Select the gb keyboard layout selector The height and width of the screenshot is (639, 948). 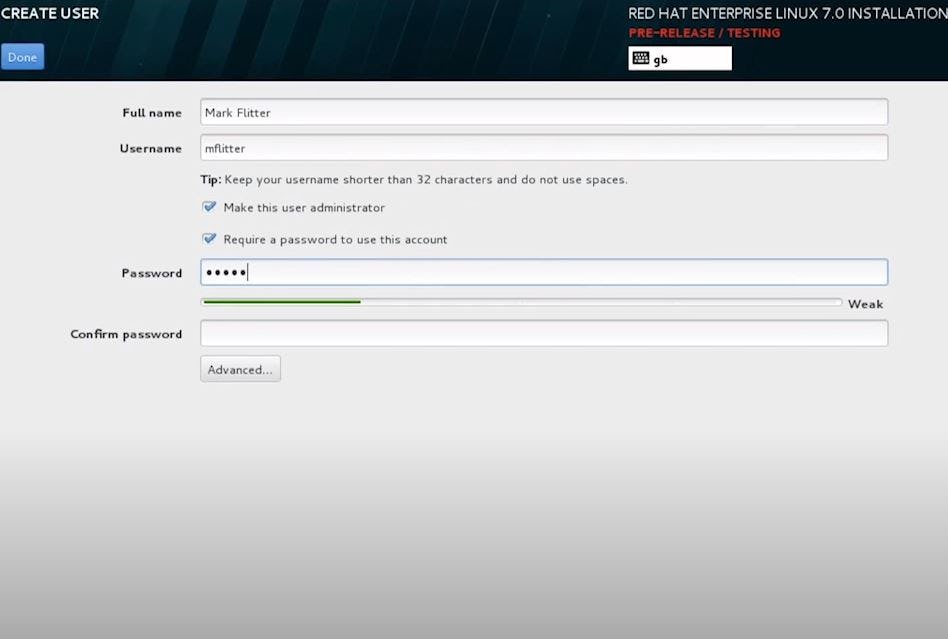tap(680, 58)
